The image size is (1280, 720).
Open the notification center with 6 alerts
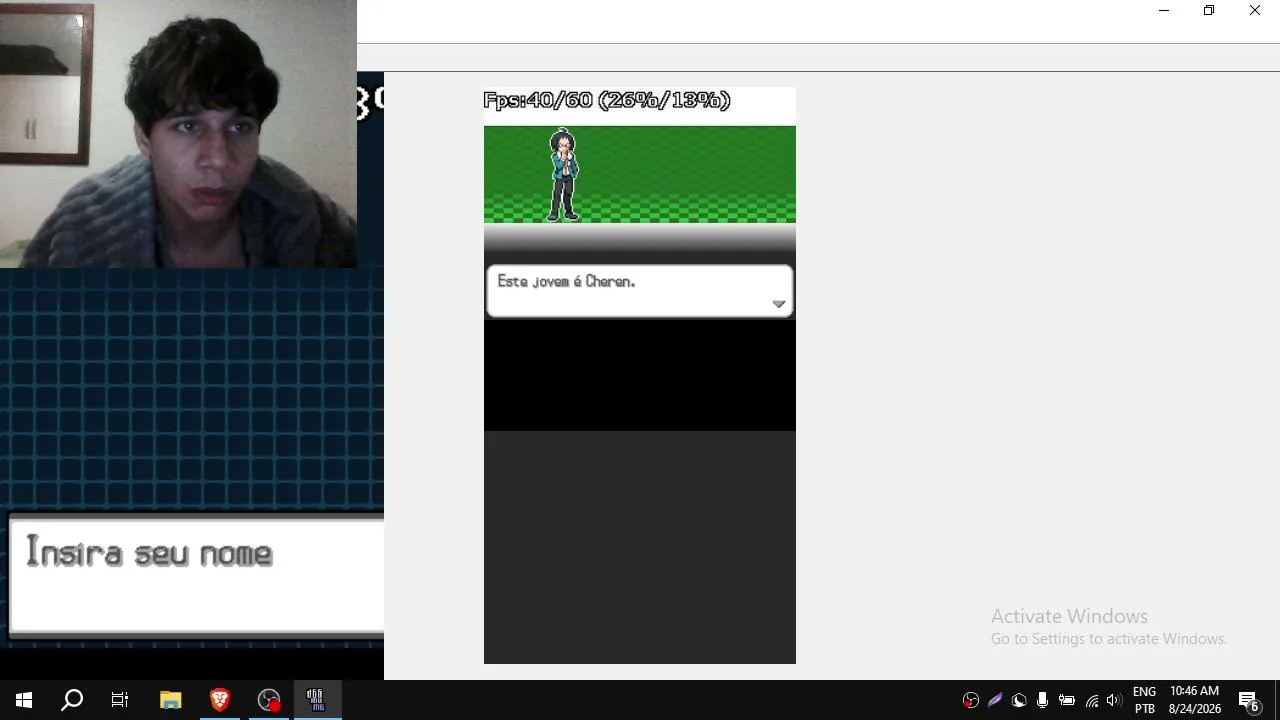pyautogui.click(x=1249, y=700)
